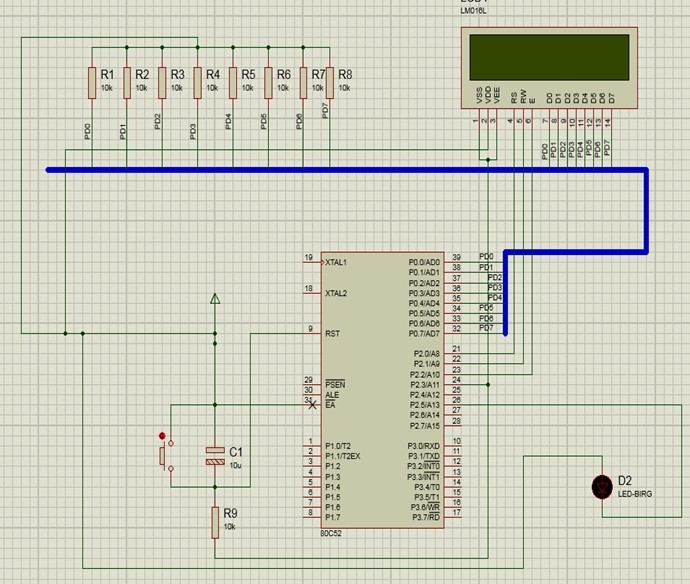Screen dimensions: 690x584
Task: Select resistor R4 symbol
Action: [198, 82]
